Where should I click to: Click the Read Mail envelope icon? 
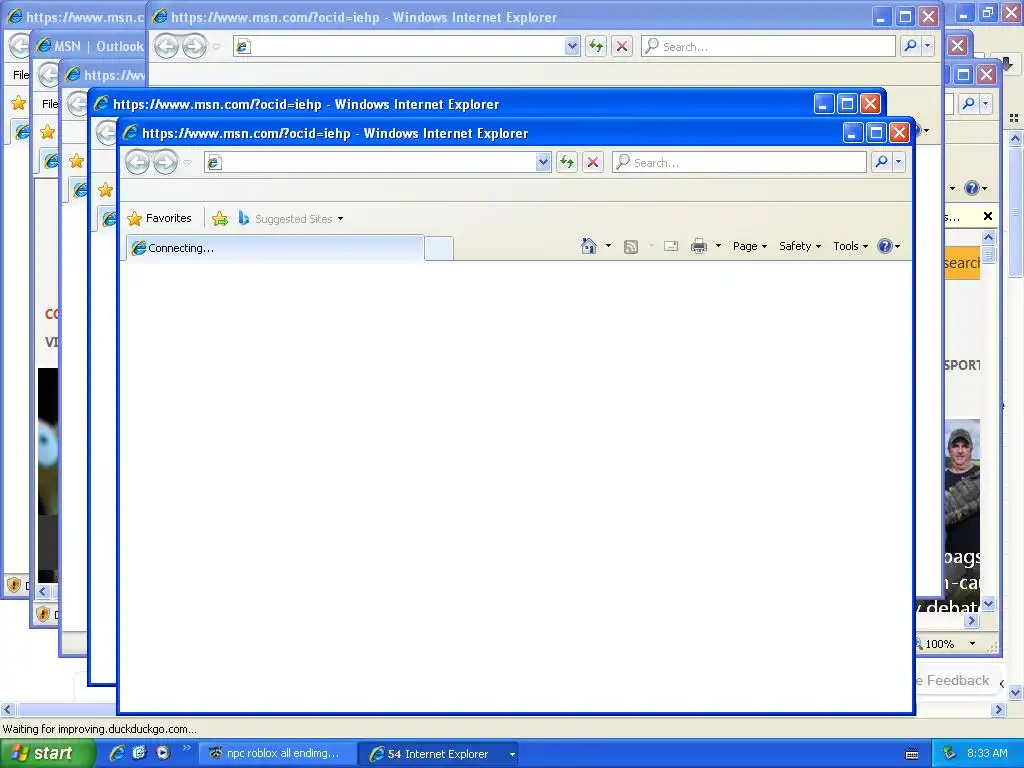671,246
